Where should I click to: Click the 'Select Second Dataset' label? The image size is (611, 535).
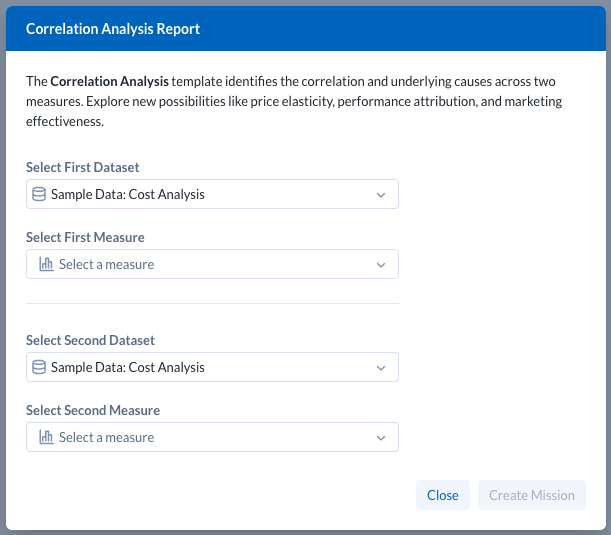[x=90, y=340]
